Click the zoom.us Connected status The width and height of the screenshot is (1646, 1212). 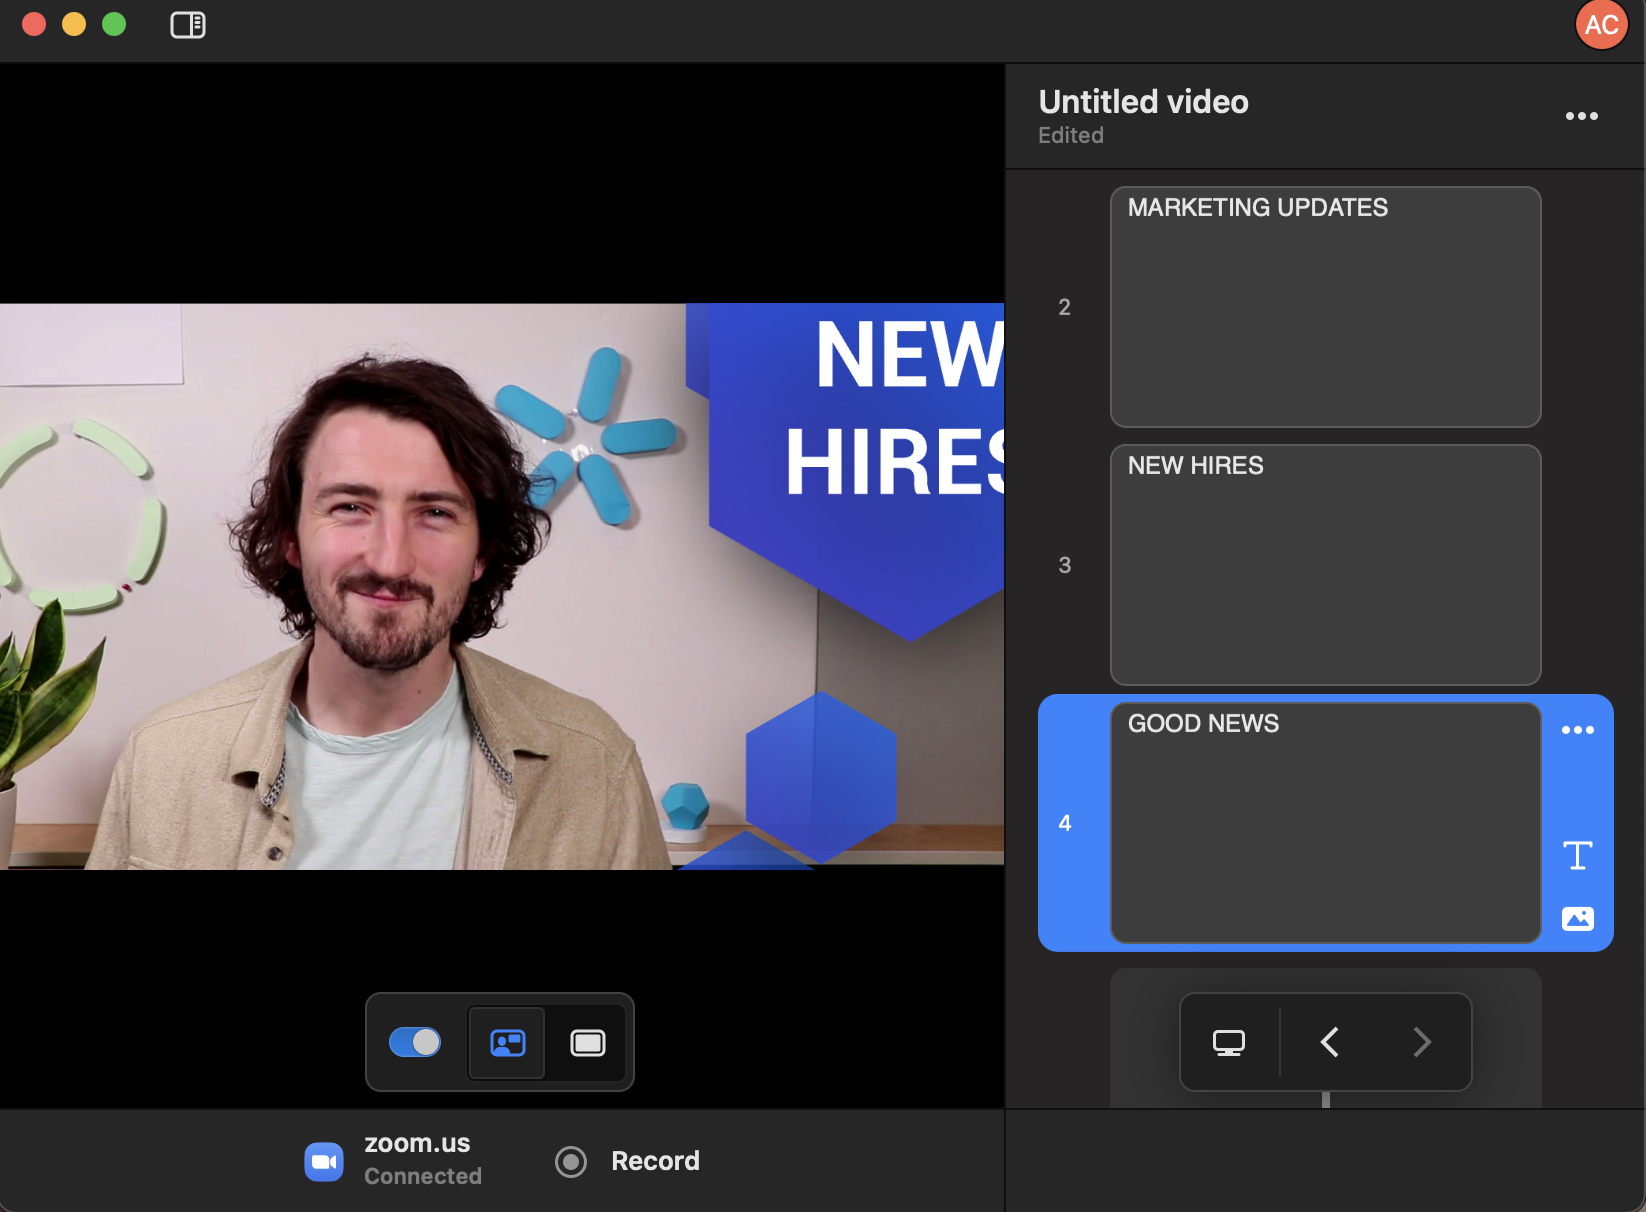(421, 1160)
